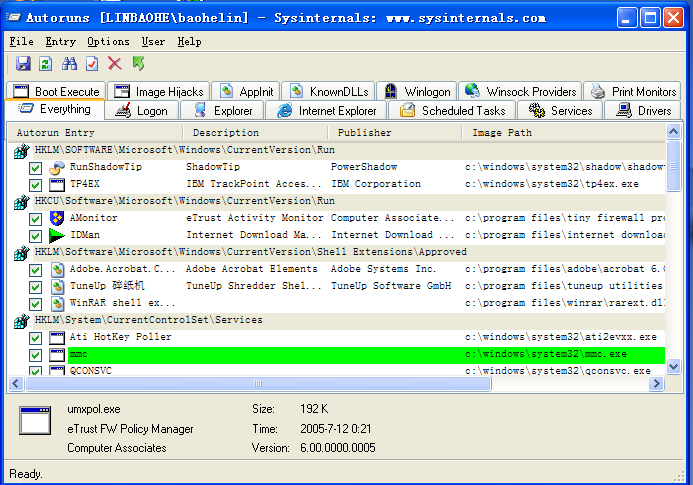Image resolution: width=693 pixels, height=485 pixels.
Task: Open the Services tab
Action: 560,111
